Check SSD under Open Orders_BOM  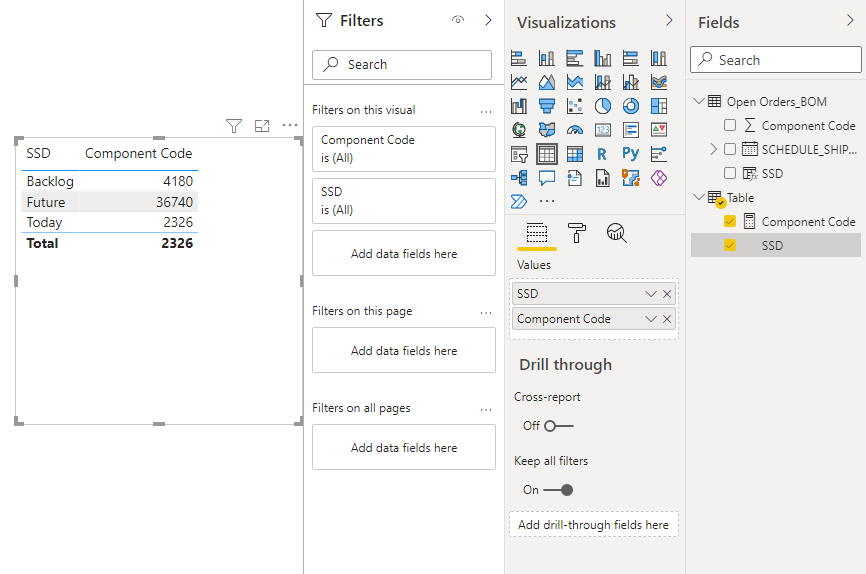coord(730,173)
